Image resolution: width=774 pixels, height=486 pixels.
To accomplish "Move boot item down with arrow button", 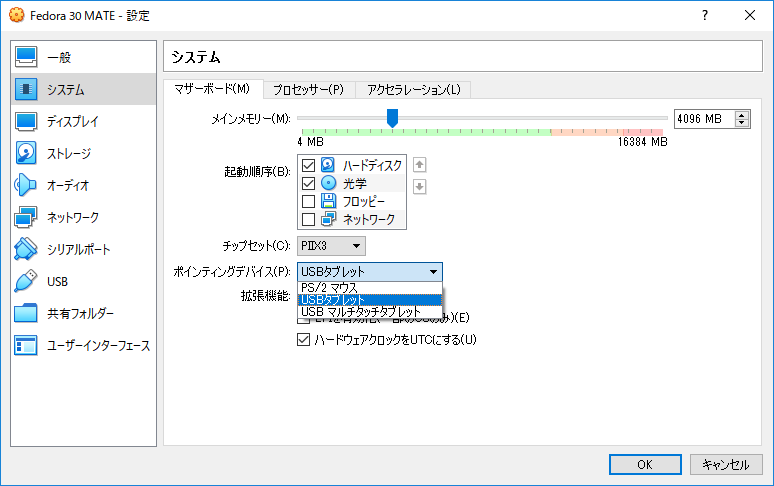I will (420, 187).
